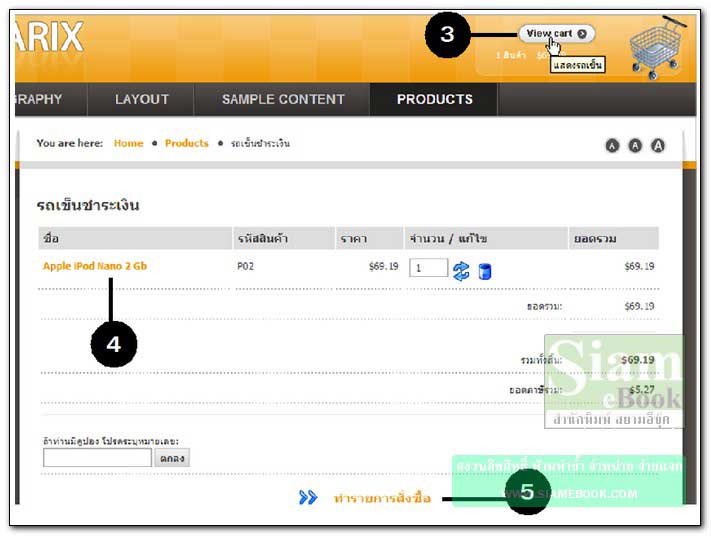Follow the Home breadcrumb link
Viewport: 711px width, 536px height.
tap(128, 143)
